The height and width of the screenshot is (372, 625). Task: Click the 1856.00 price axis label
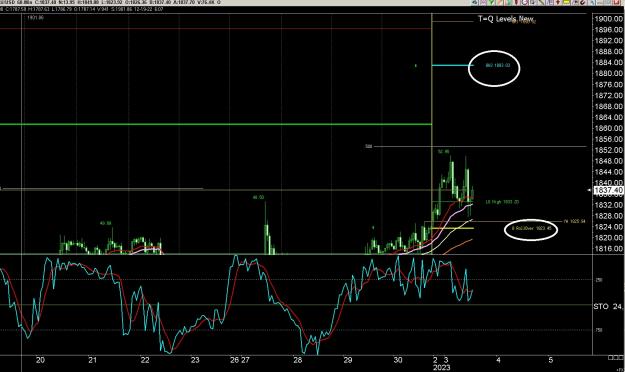coord(609,139)
